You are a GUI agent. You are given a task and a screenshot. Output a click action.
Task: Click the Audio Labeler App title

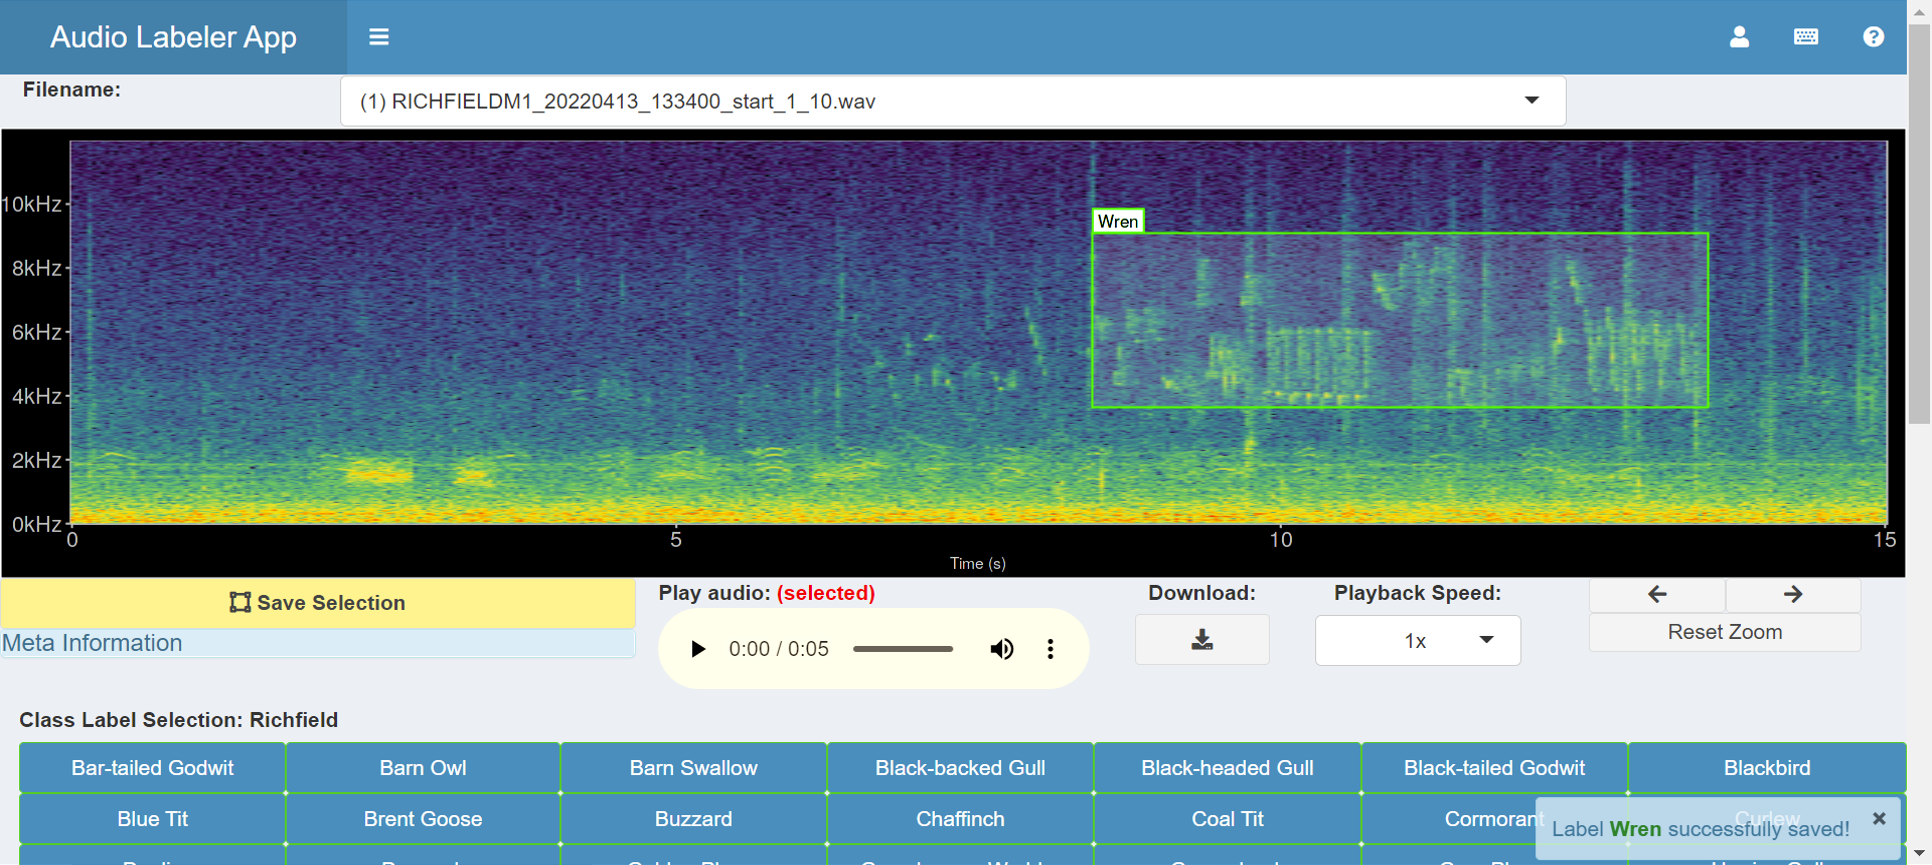[x=173, y=37]
